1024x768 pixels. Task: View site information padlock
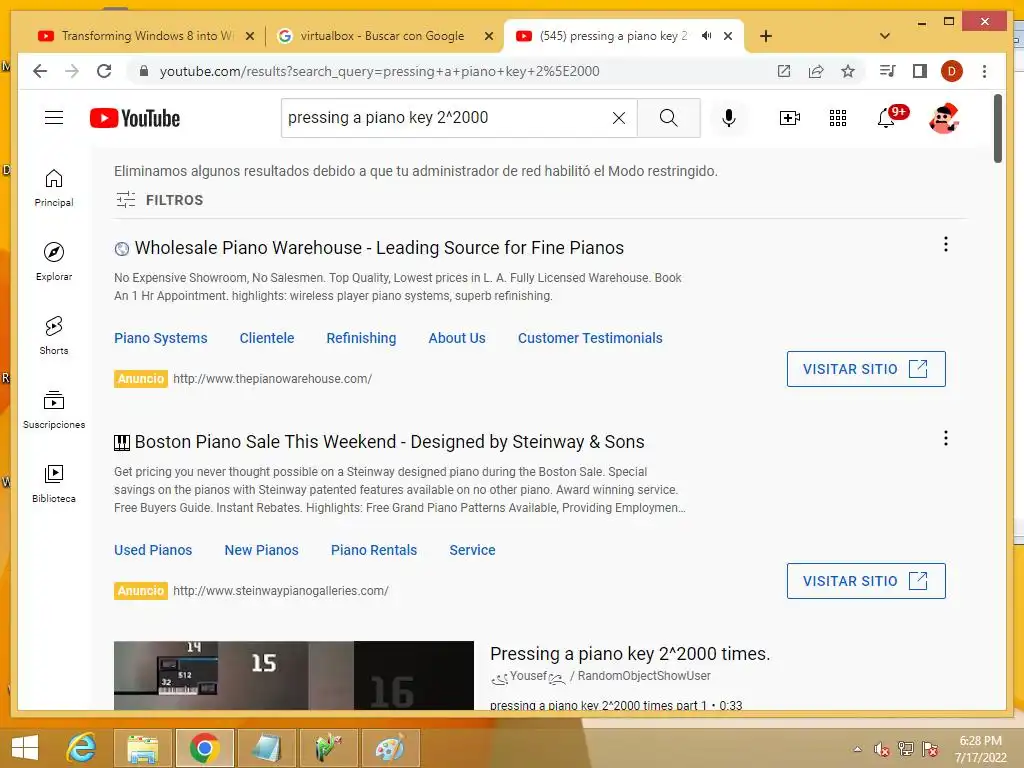[x=144, y=71]
